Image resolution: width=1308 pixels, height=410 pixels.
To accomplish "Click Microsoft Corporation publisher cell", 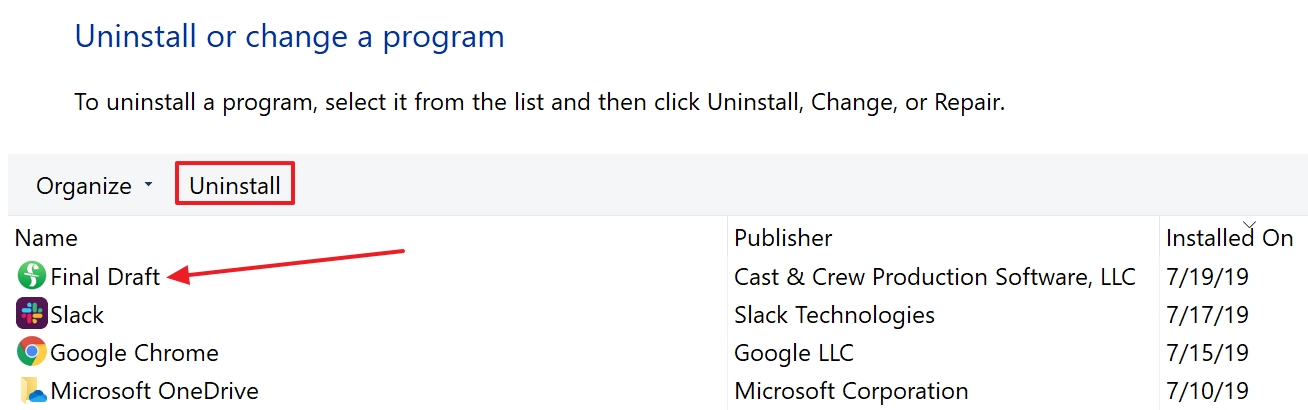I will tap(851, 391).
